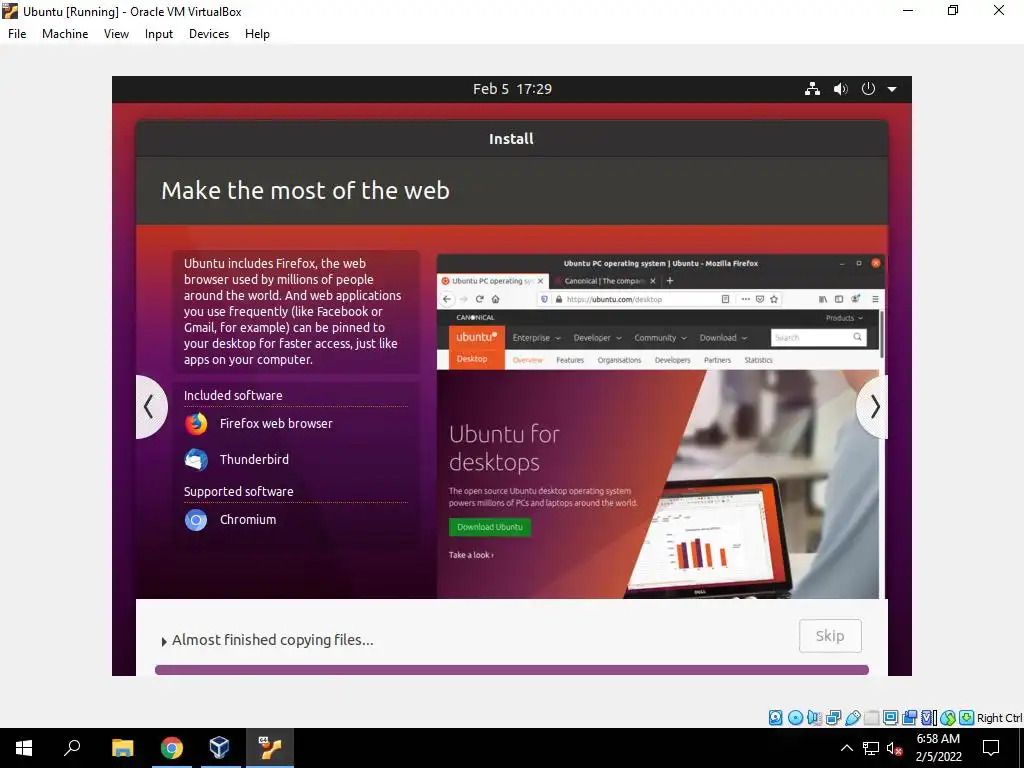Click the 'Included software' heading
Image resolution: width=1024 pixels, height=768 pixels.
tap(233, 395)
